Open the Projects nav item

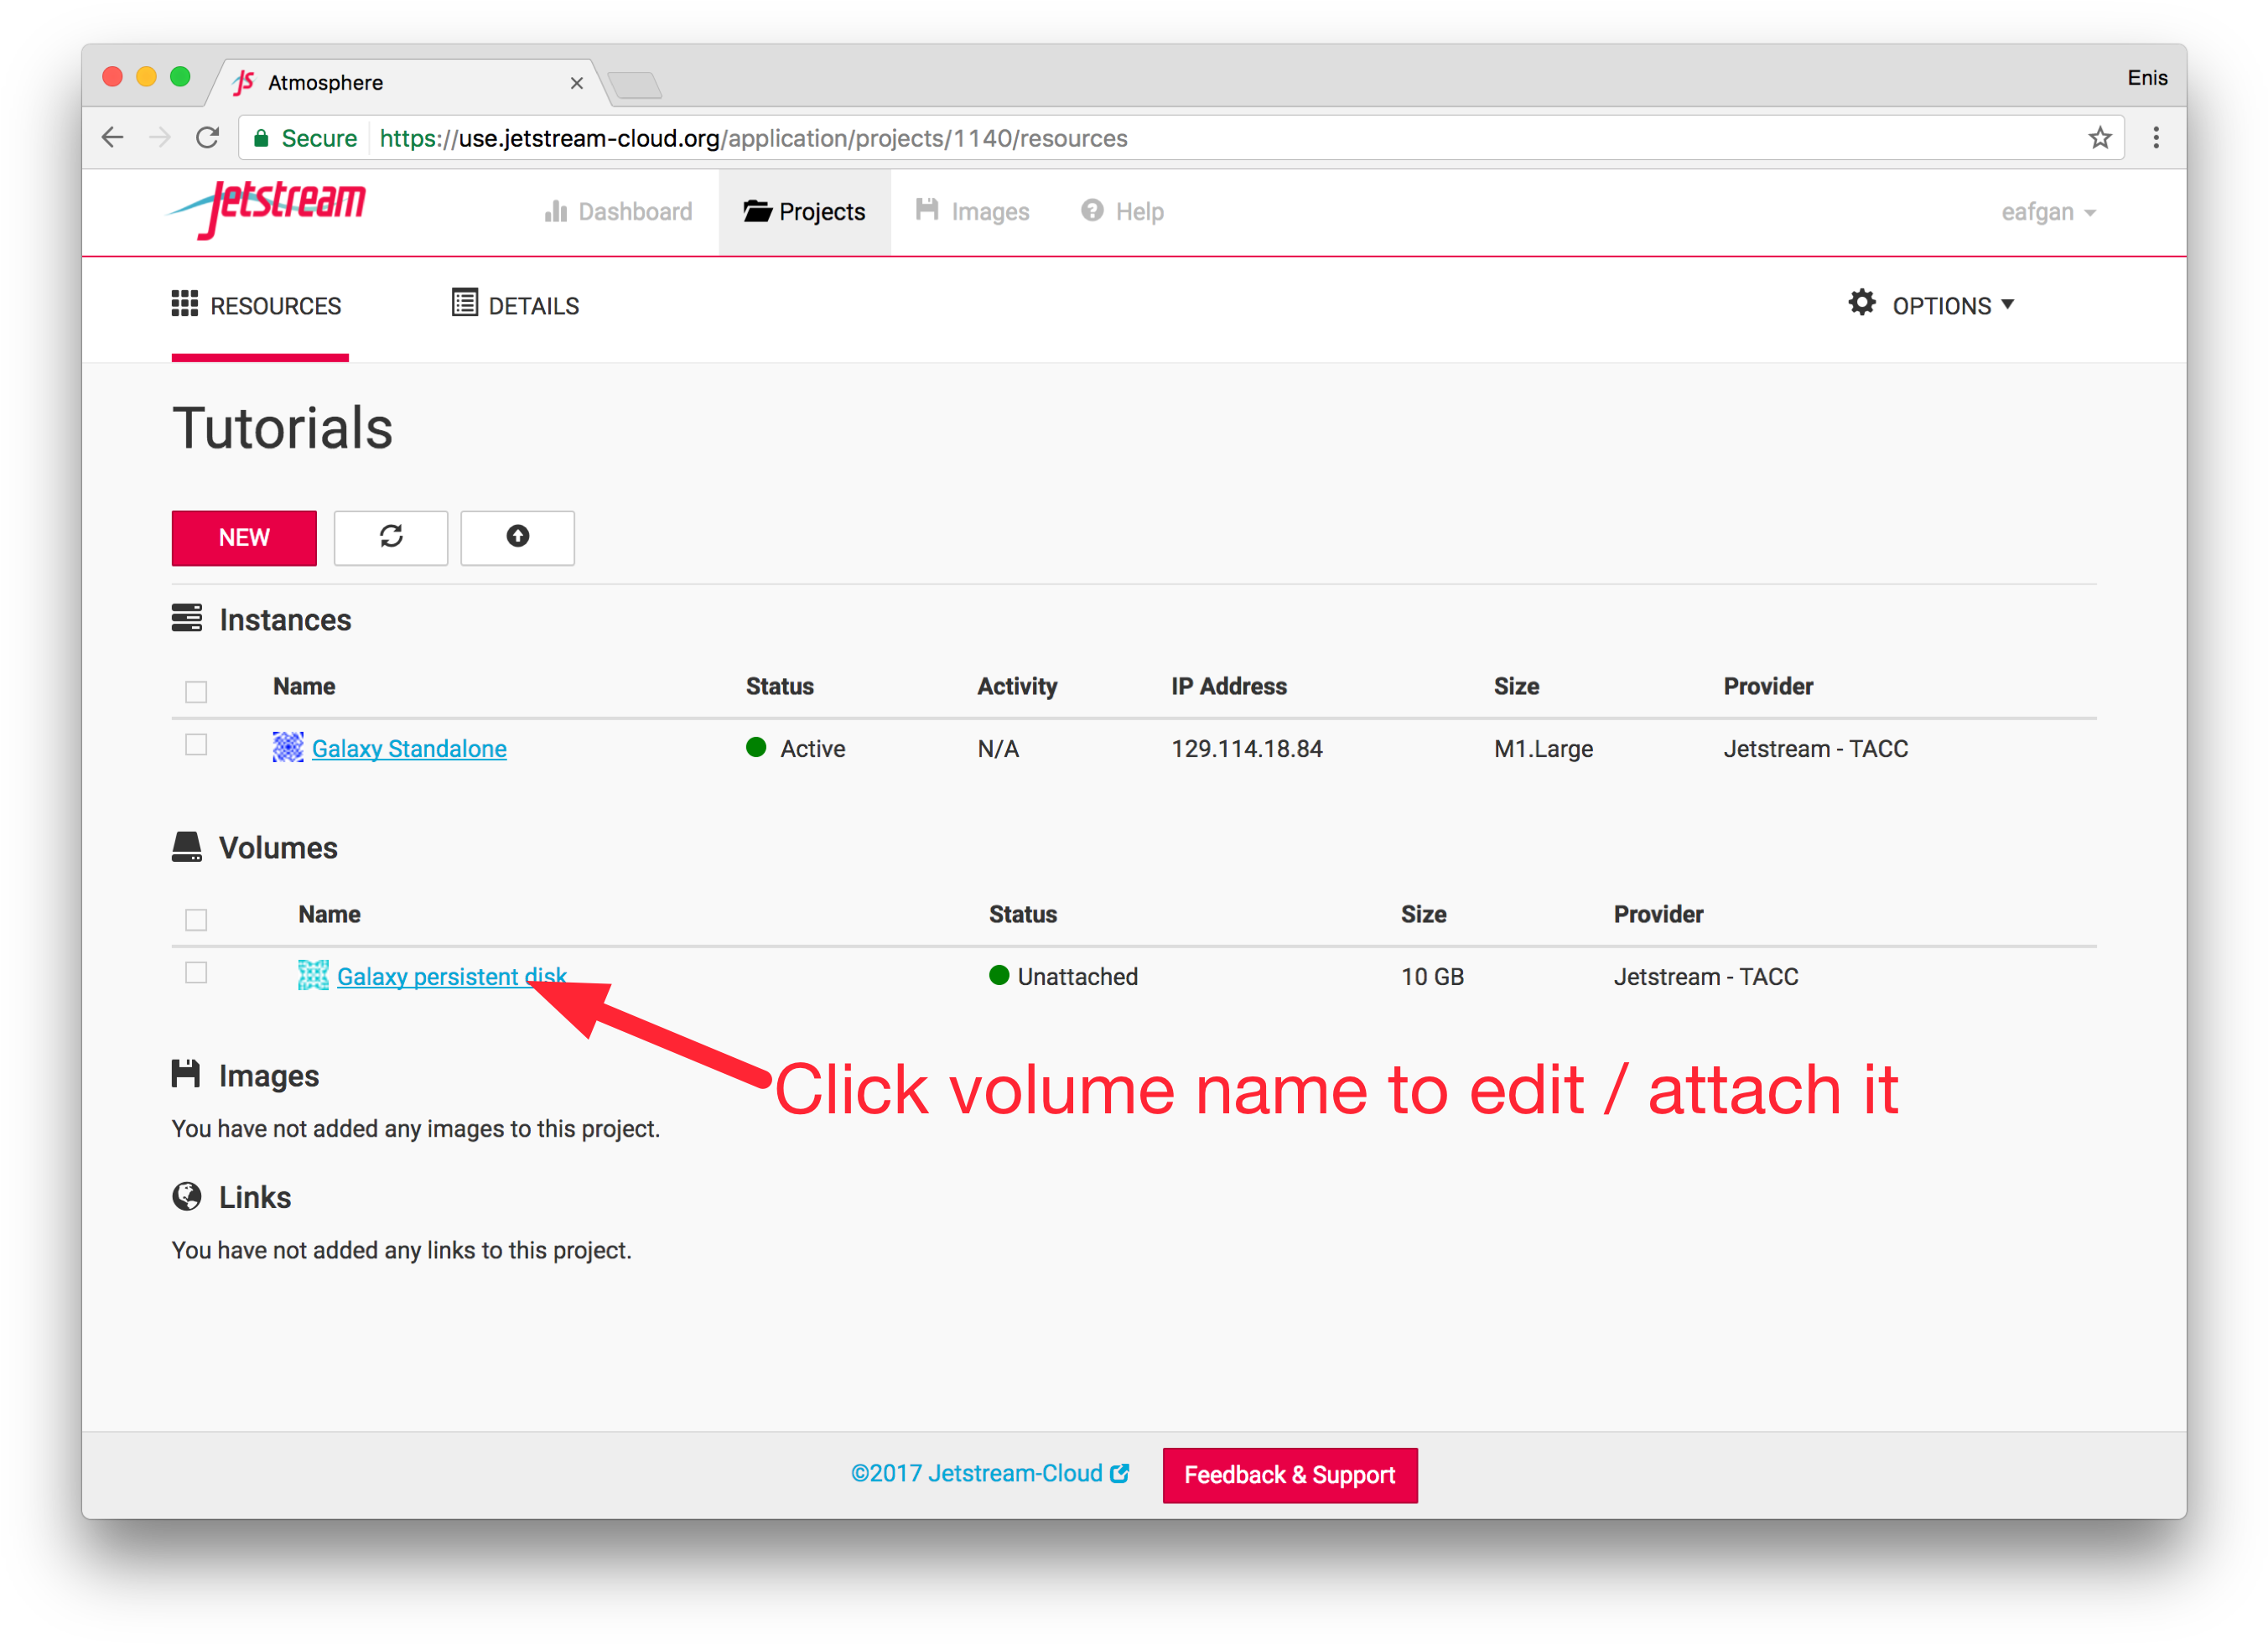click(x=805, y=212)
